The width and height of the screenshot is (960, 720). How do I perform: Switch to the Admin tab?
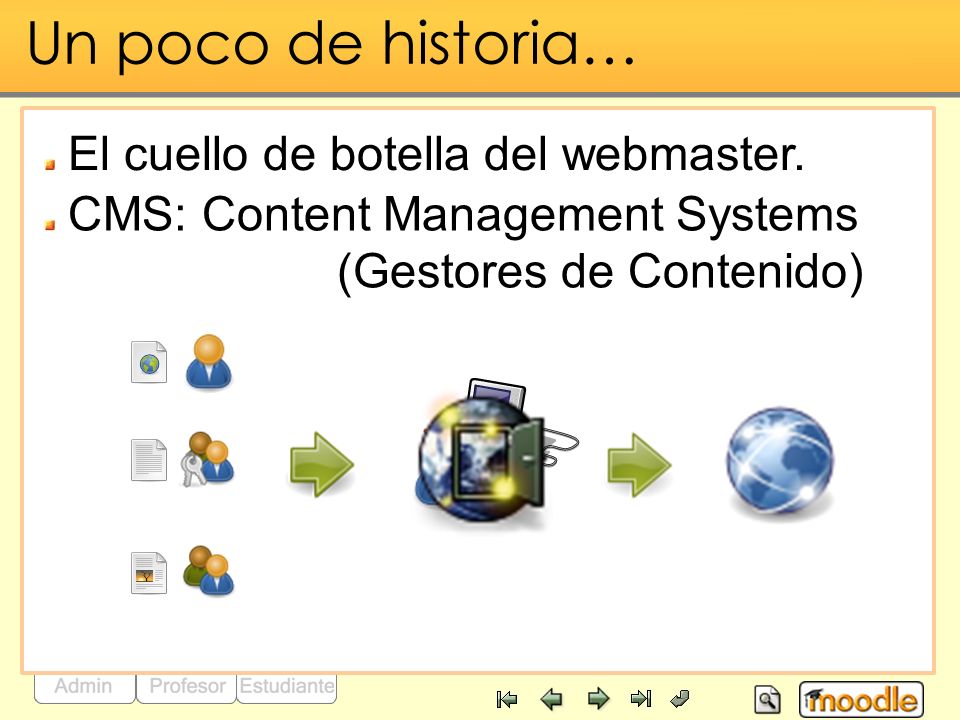click(84, 688)
